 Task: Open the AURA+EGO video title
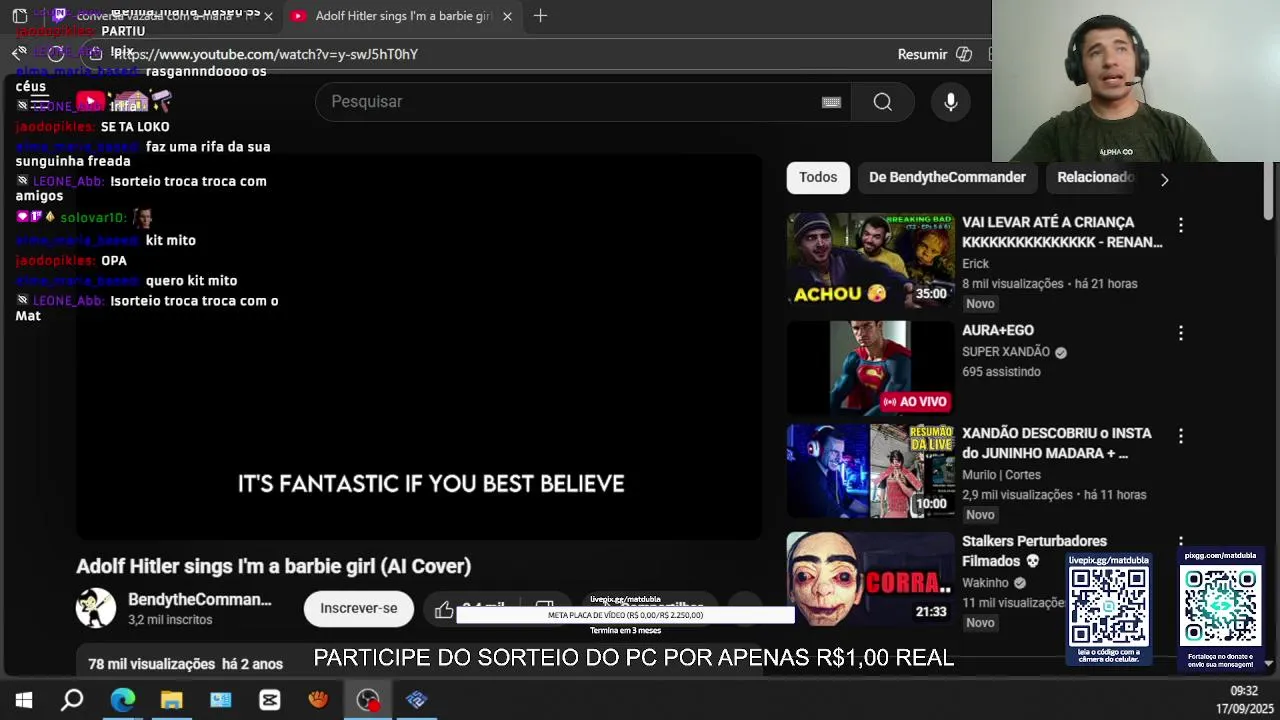[x=998, y=330]
